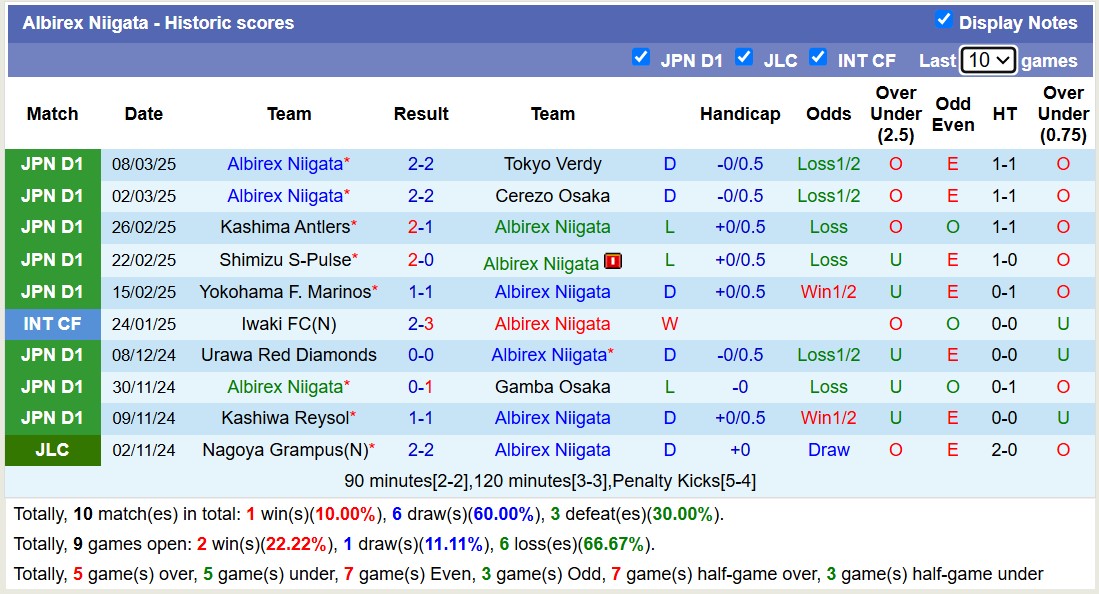Select the INT CF match label
This screenshot has width=1099, height=594.
52,324
